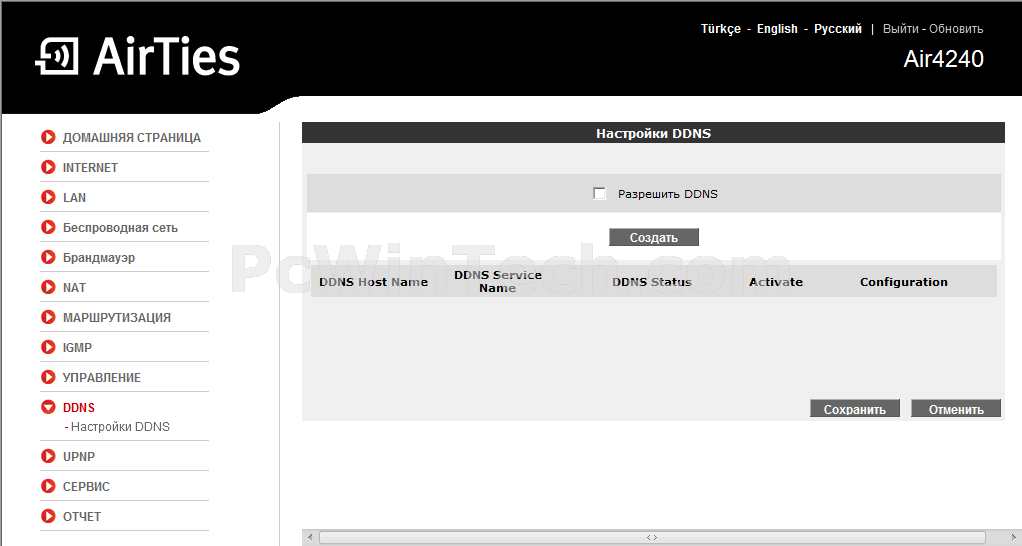
Task: Open the UPNP menu section
Action: point(79,457)
